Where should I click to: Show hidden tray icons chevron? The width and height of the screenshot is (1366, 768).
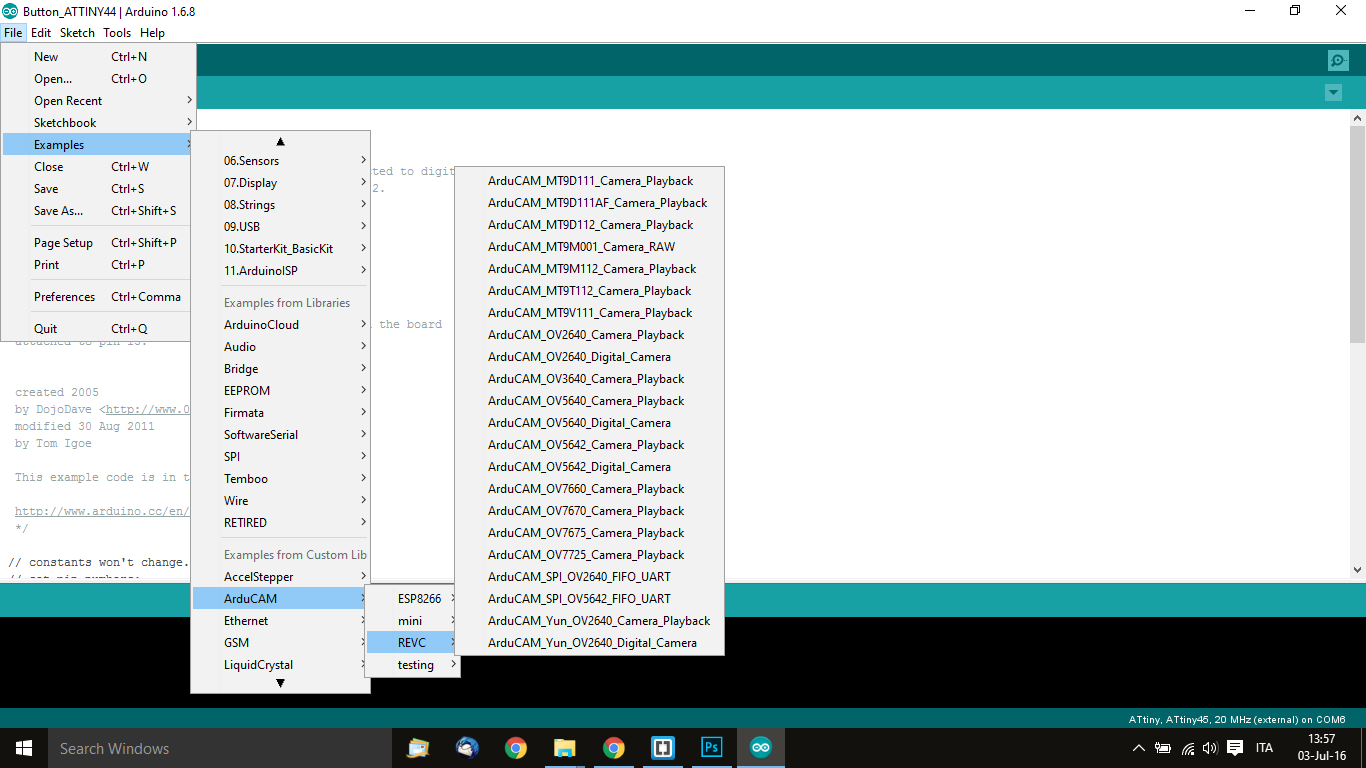(x=1138, y=748)
